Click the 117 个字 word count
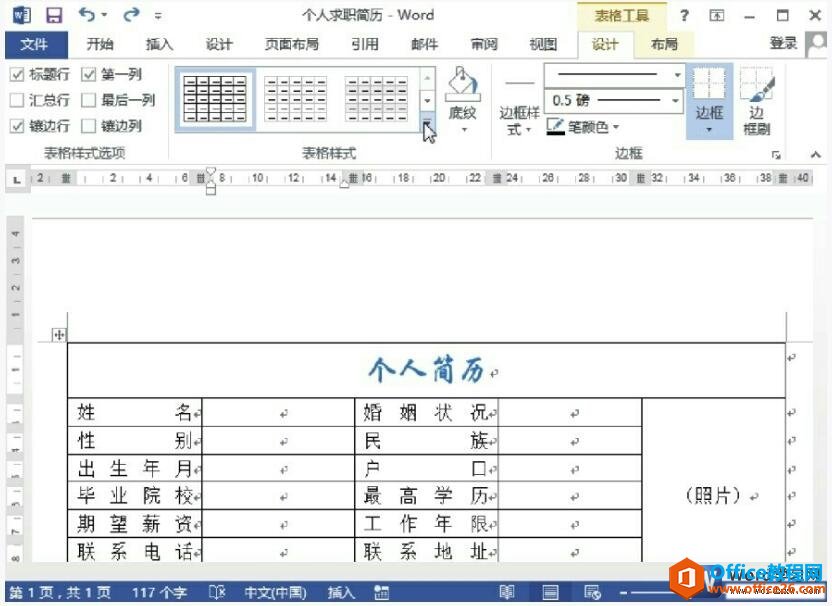Image resolution: width=832 pixels, height=606 pixels. click(159, 592)
